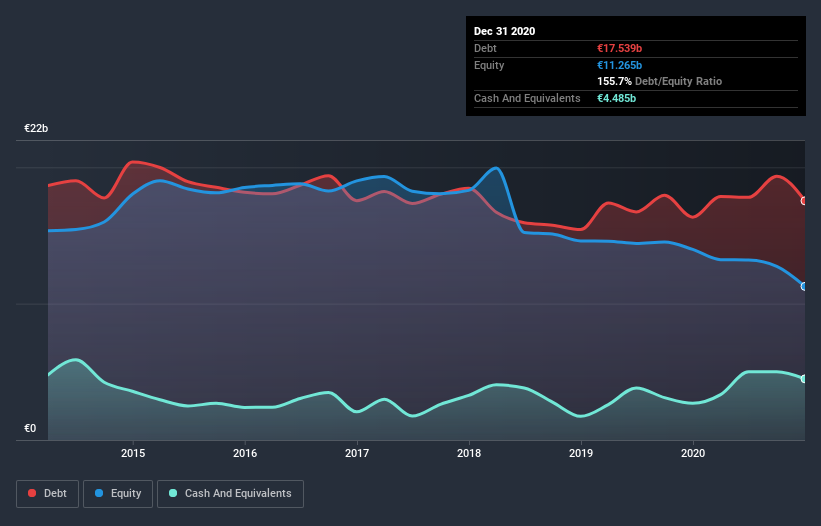Select the teal Cash end-point marker
The width and height of the screenshot is (821, 526).
804,378
